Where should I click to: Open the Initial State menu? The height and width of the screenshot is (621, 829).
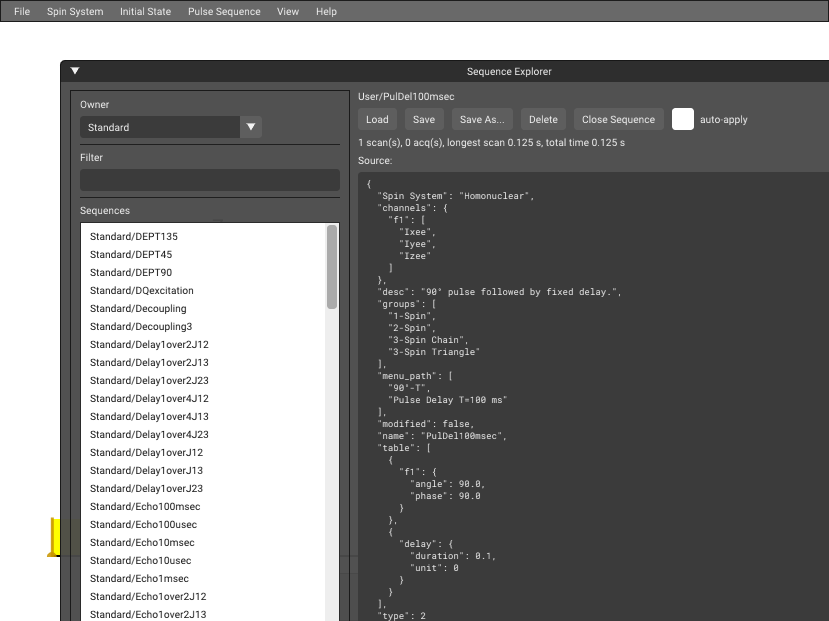145,11
